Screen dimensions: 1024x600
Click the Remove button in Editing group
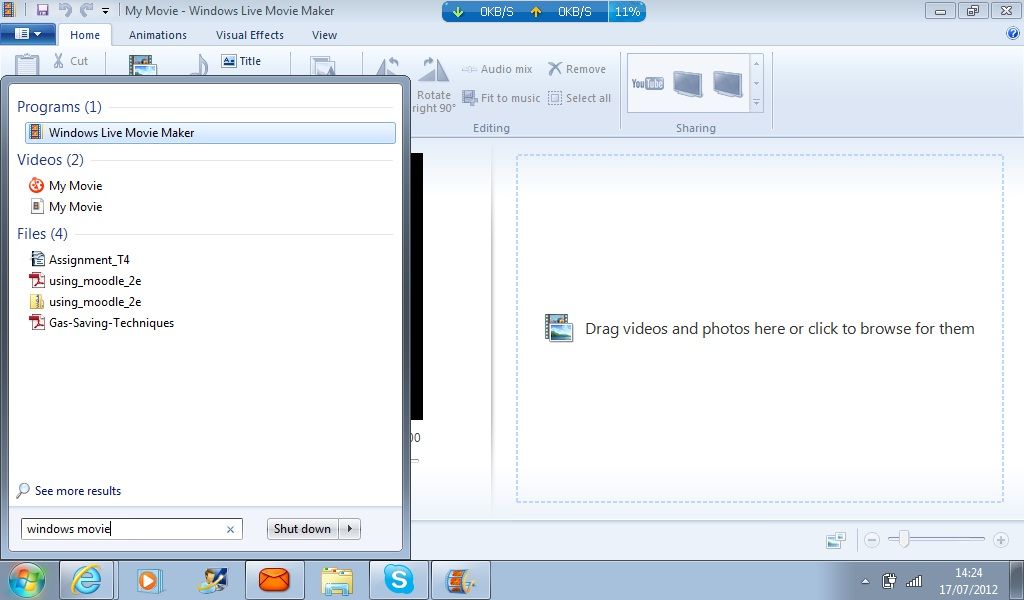[577, 69]
